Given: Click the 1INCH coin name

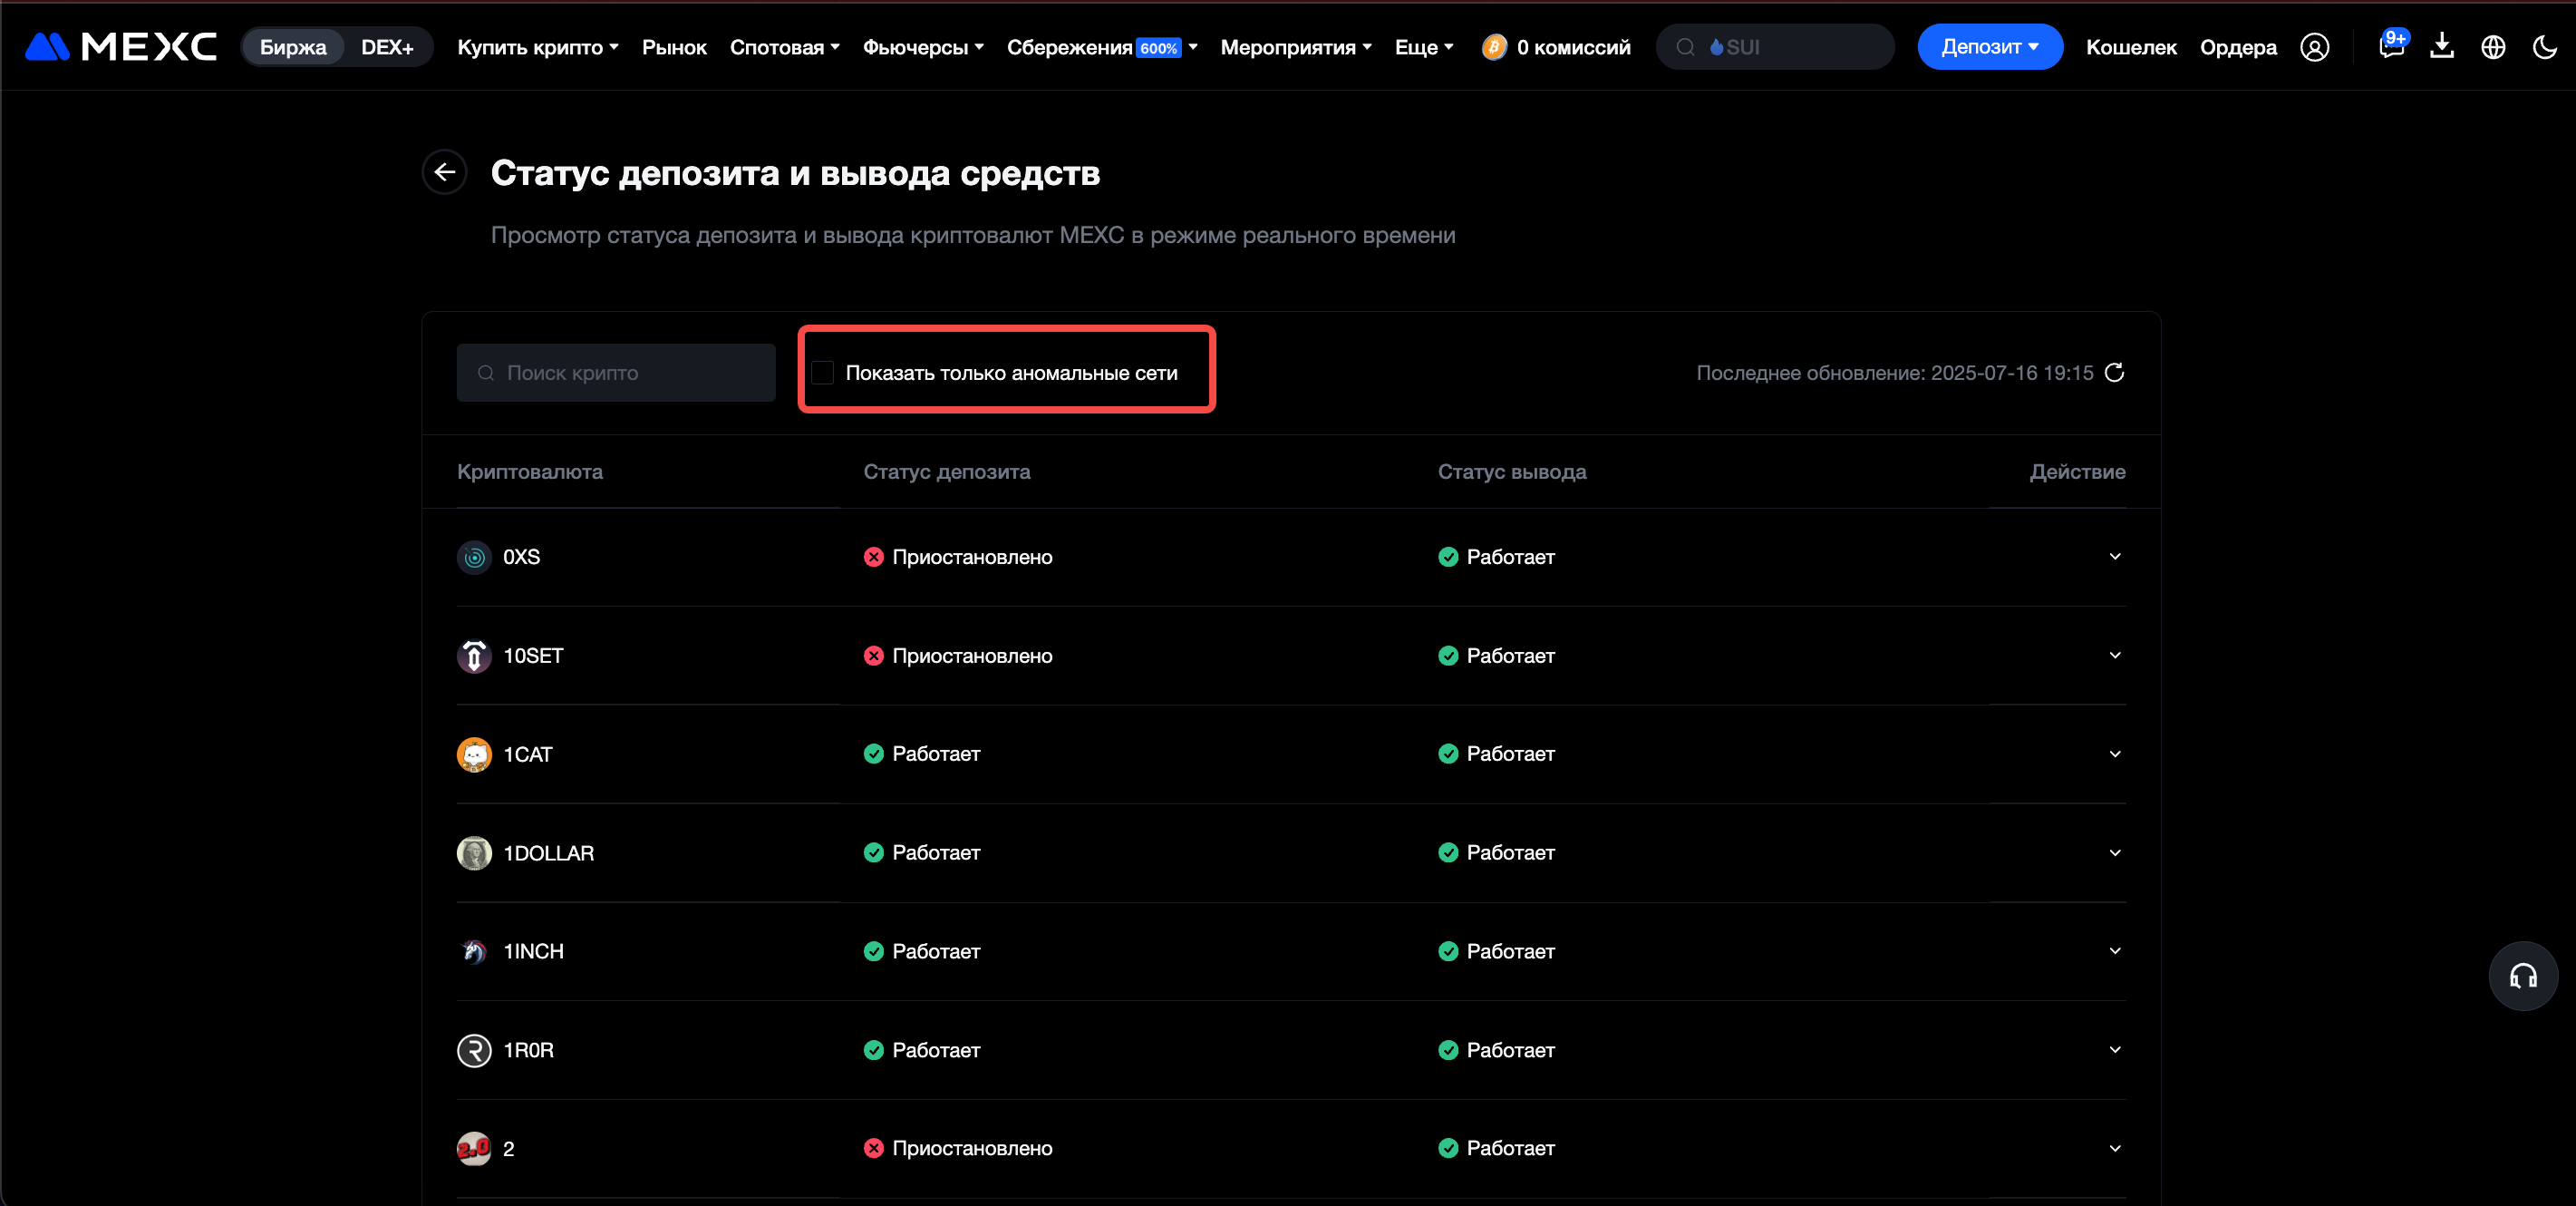Looking at the screenshot, I should click(533, 951).
